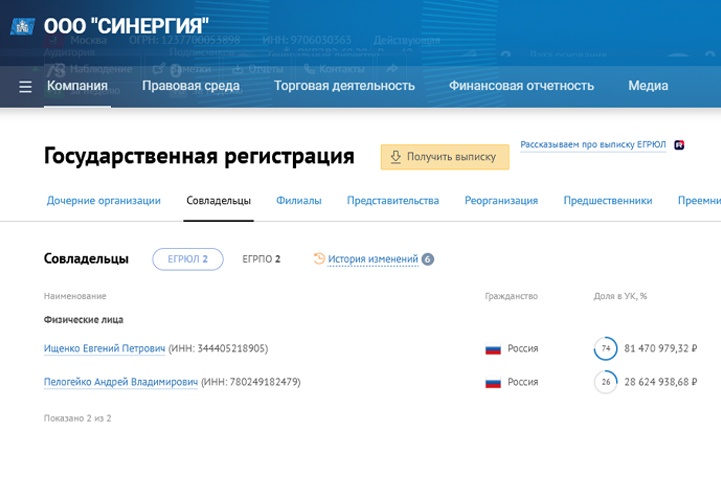Open the Правовая среда menu

click(190, 86)
